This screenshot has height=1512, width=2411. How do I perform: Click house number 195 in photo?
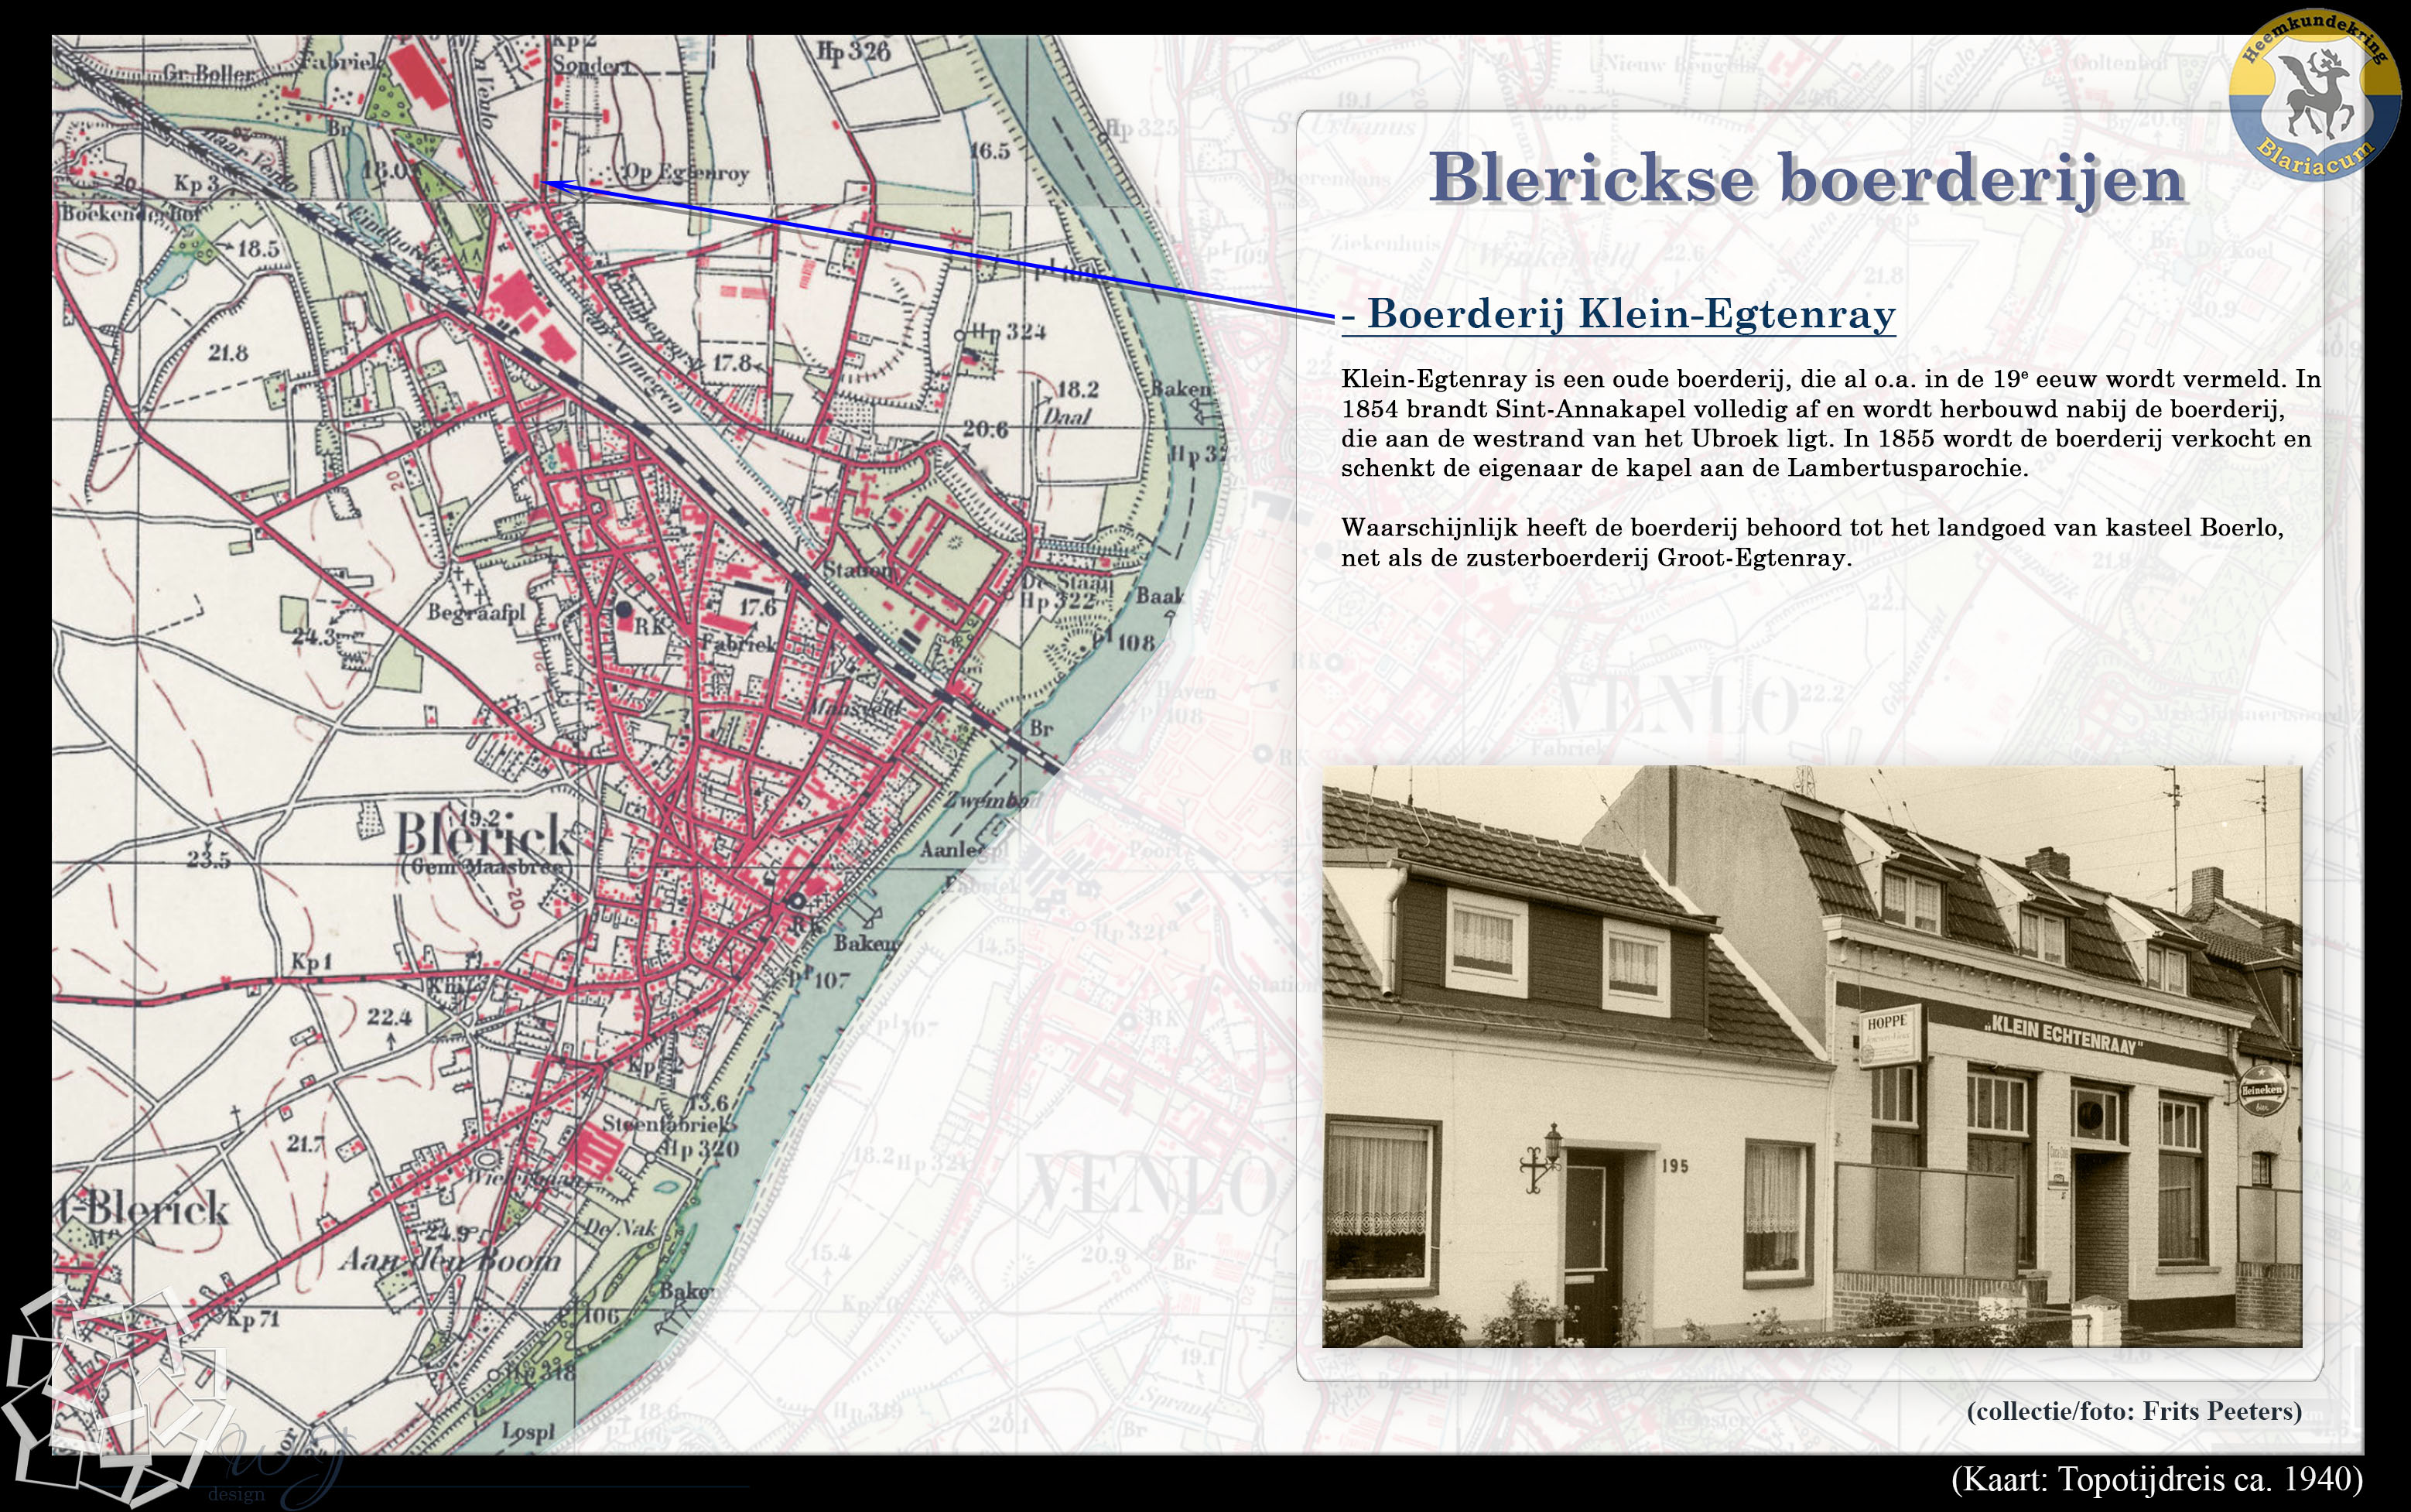[x=1675, y=1166]
